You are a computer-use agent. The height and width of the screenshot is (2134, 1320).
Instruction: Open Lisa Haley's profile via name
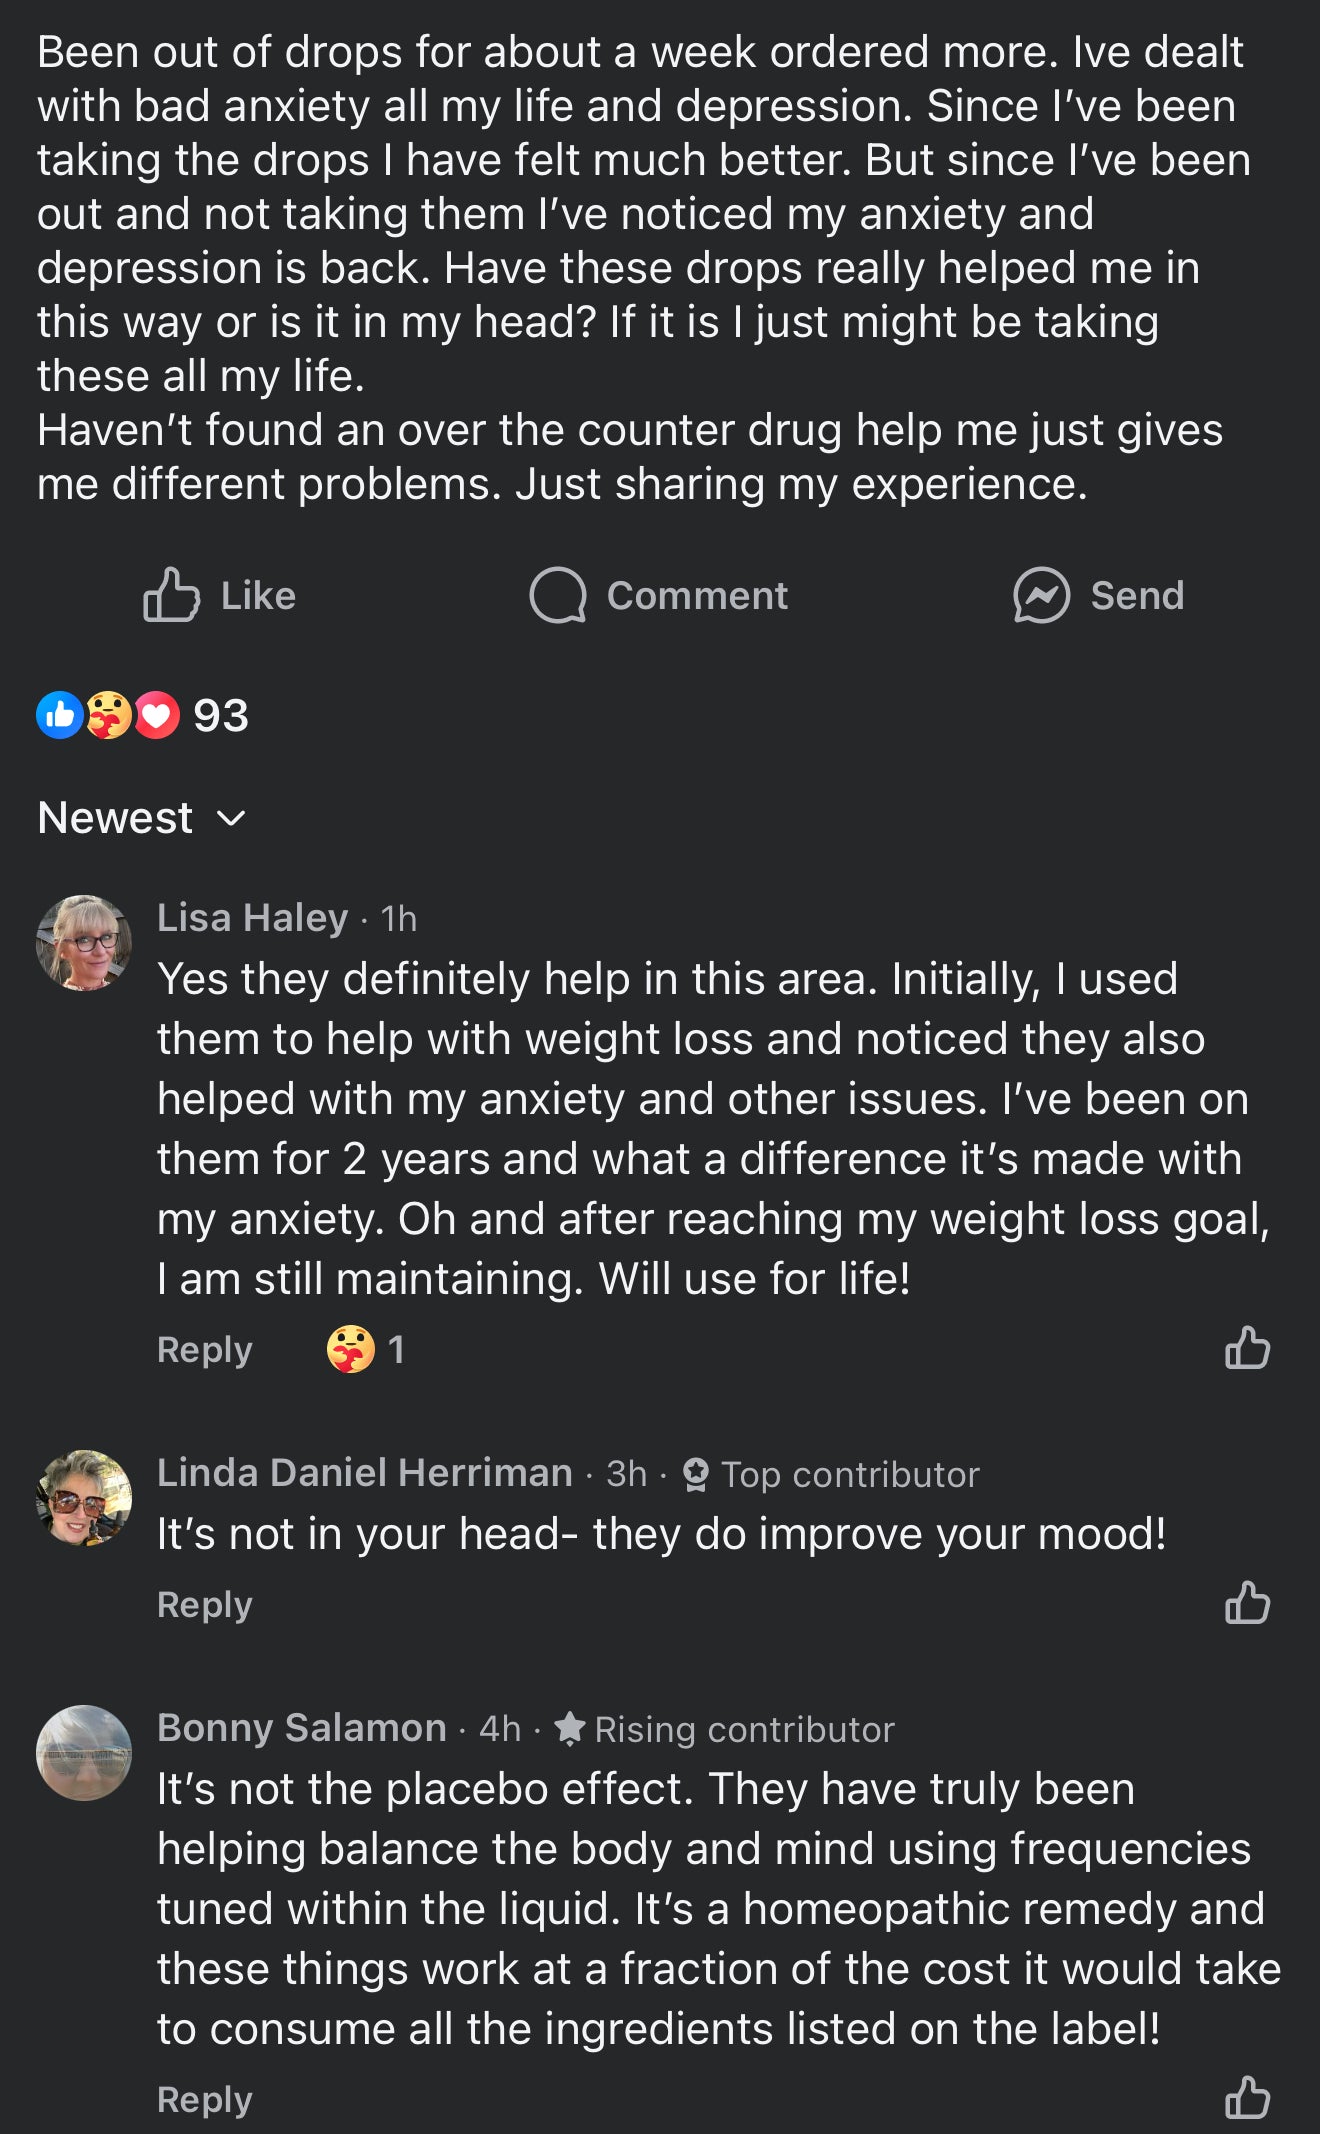tap(252, 918)
